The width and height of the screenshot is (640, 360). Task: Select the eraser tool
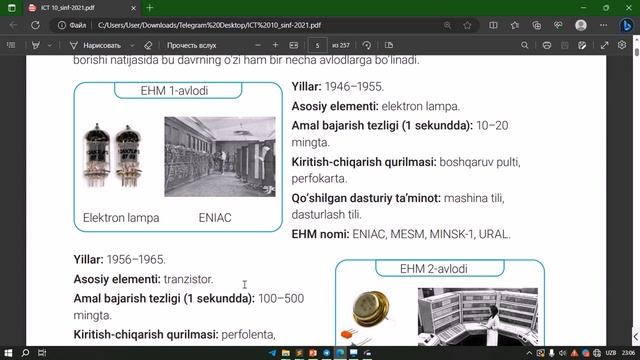(148, 45)
